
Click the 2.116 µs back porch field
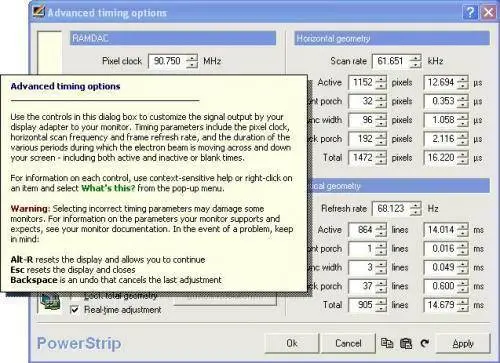coord(441,139)
